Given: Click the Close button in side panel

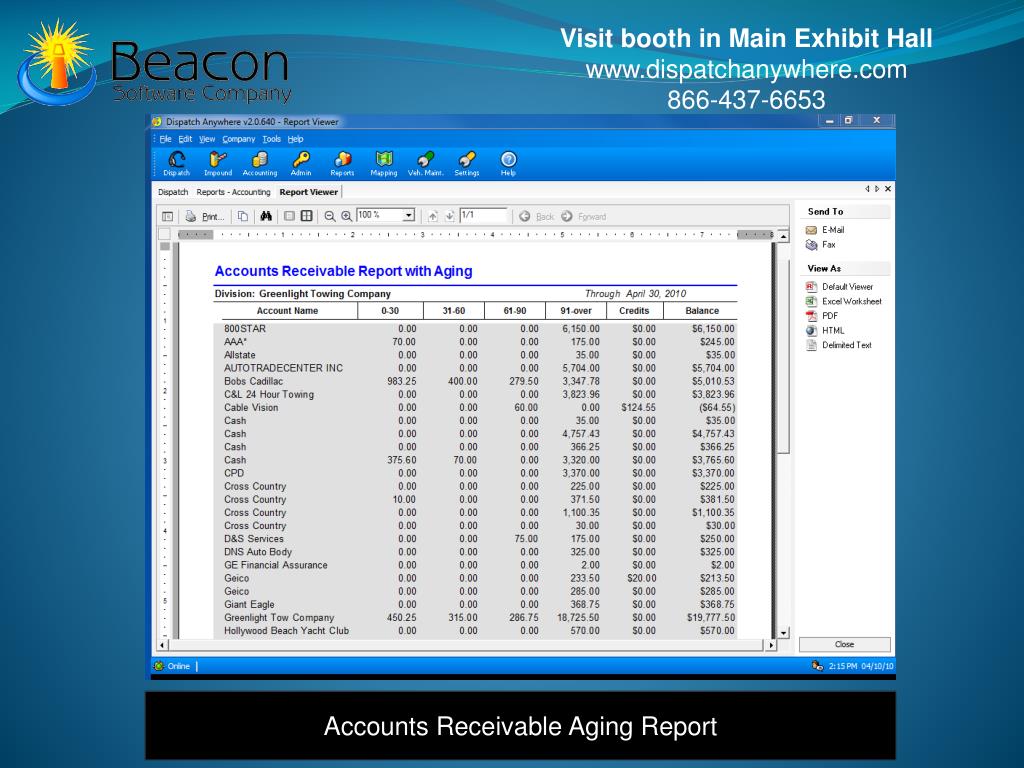Looking at the screenshot, I should point(844,645).
